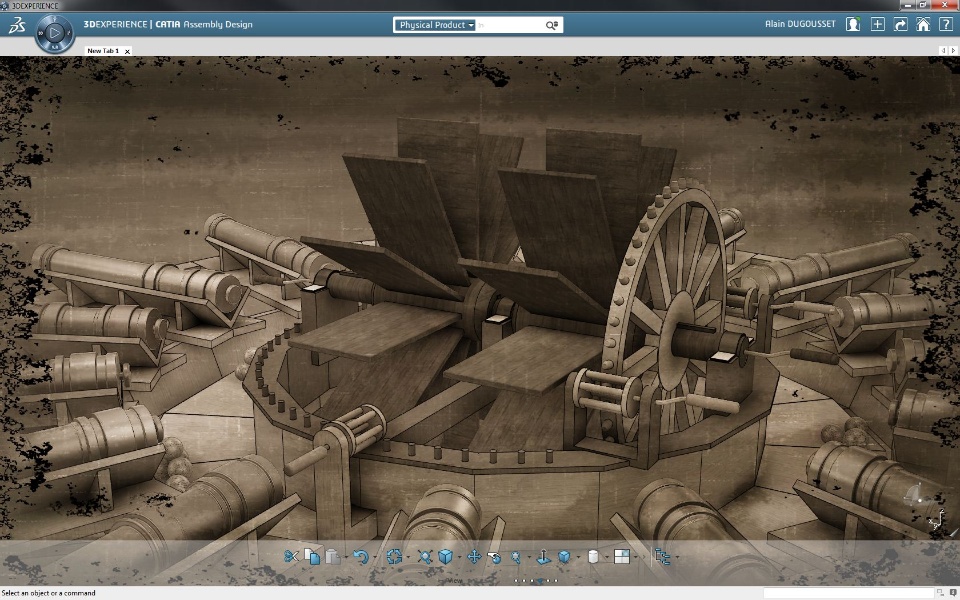Click inside the top search field
The height and width of the screenshot is (600, 960).
tap(509, 25)
